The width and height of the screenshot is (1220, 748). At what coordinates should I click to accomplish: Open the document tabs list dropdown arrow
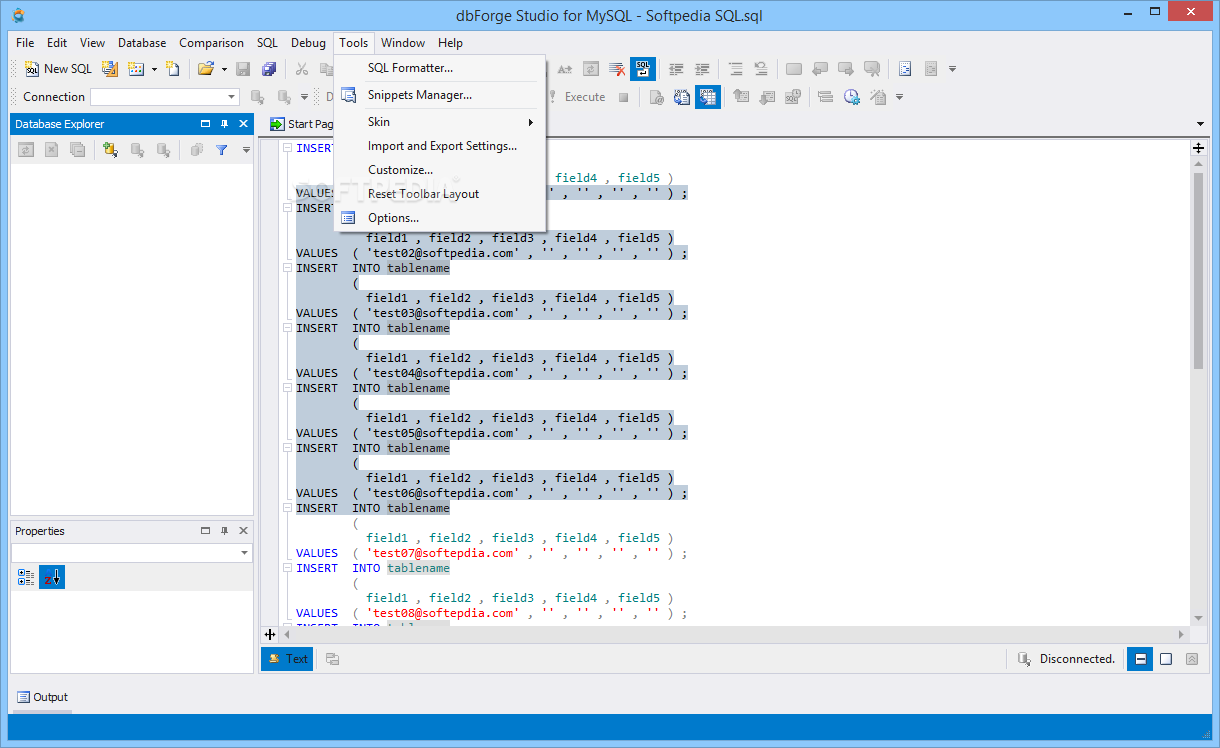pos(1200,124)
